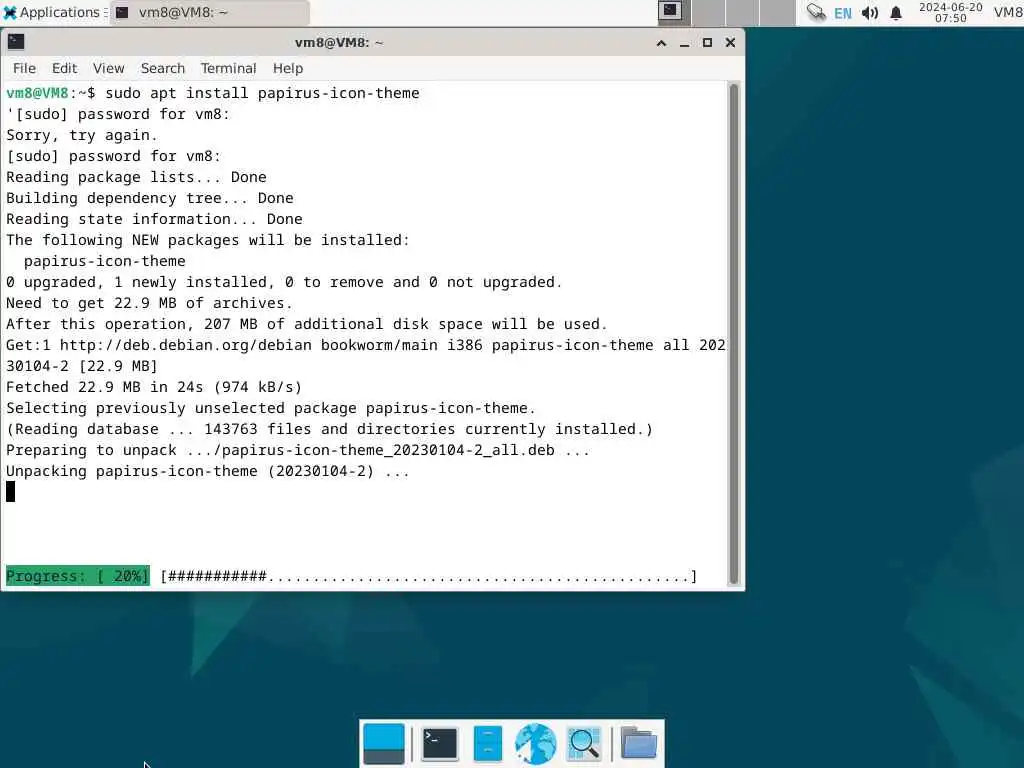The image size is (1024, 768).
Task: Minimize the terminal window
Action: point(684,43)
